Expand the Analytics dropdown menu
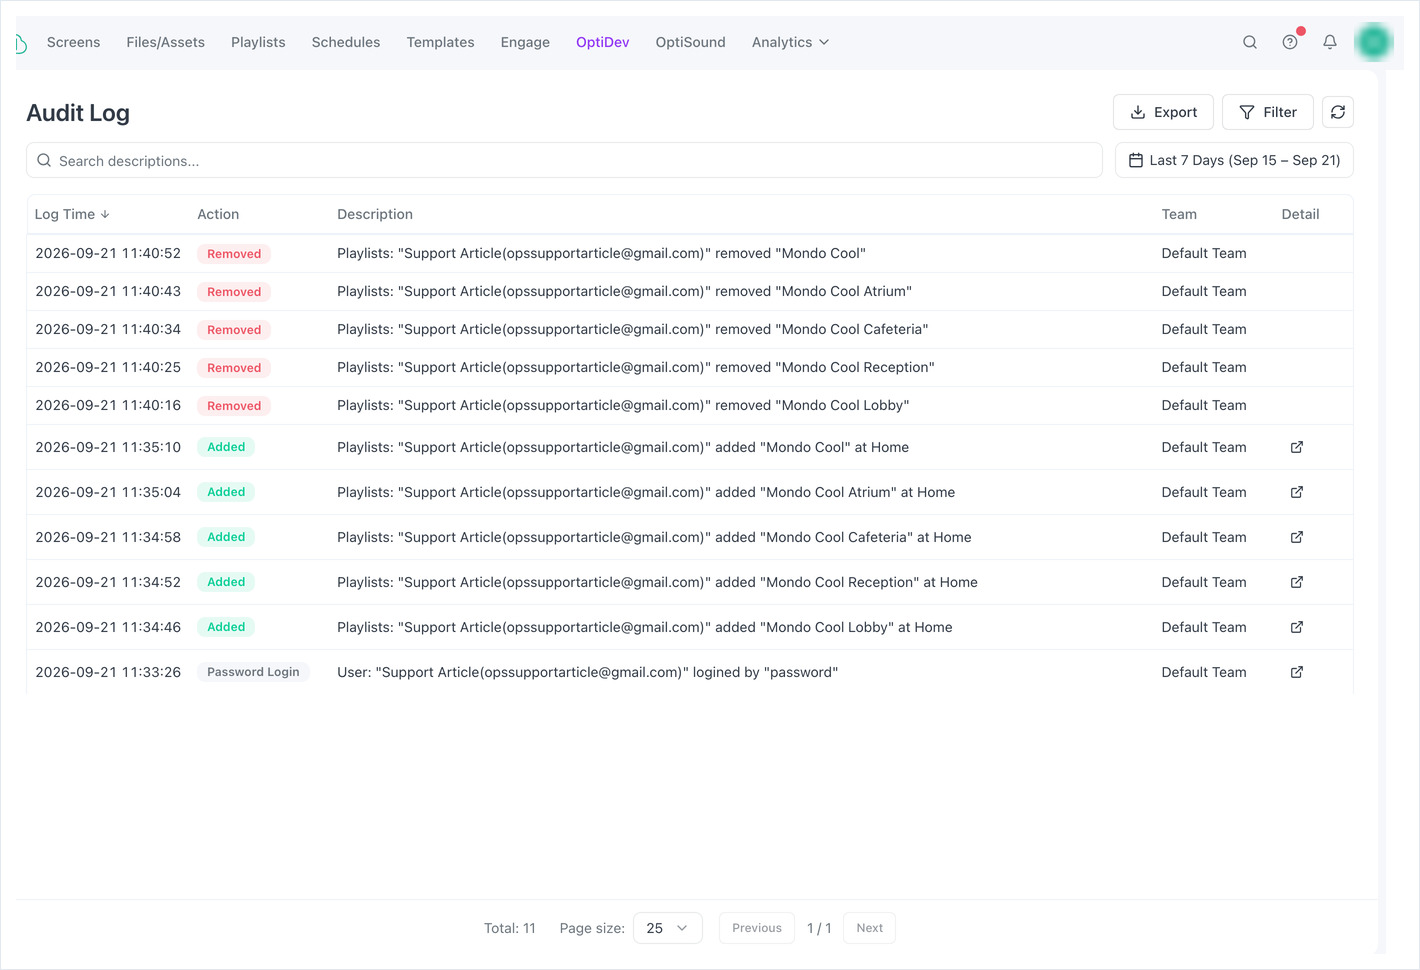Image resolution: width=1420 pixels, height=970 pixels. [x=790, y=42]
